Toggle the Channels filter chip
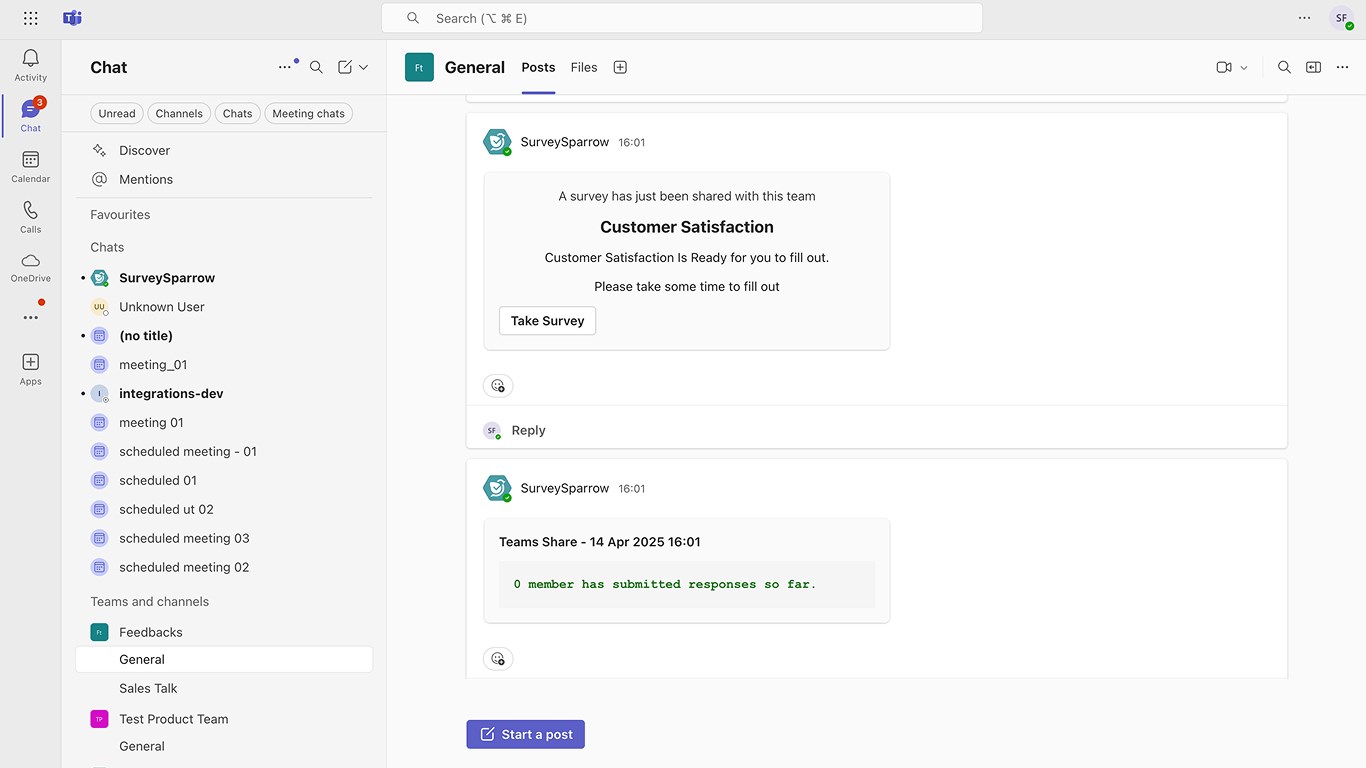 pyautogui.click(x=179, y=114)
